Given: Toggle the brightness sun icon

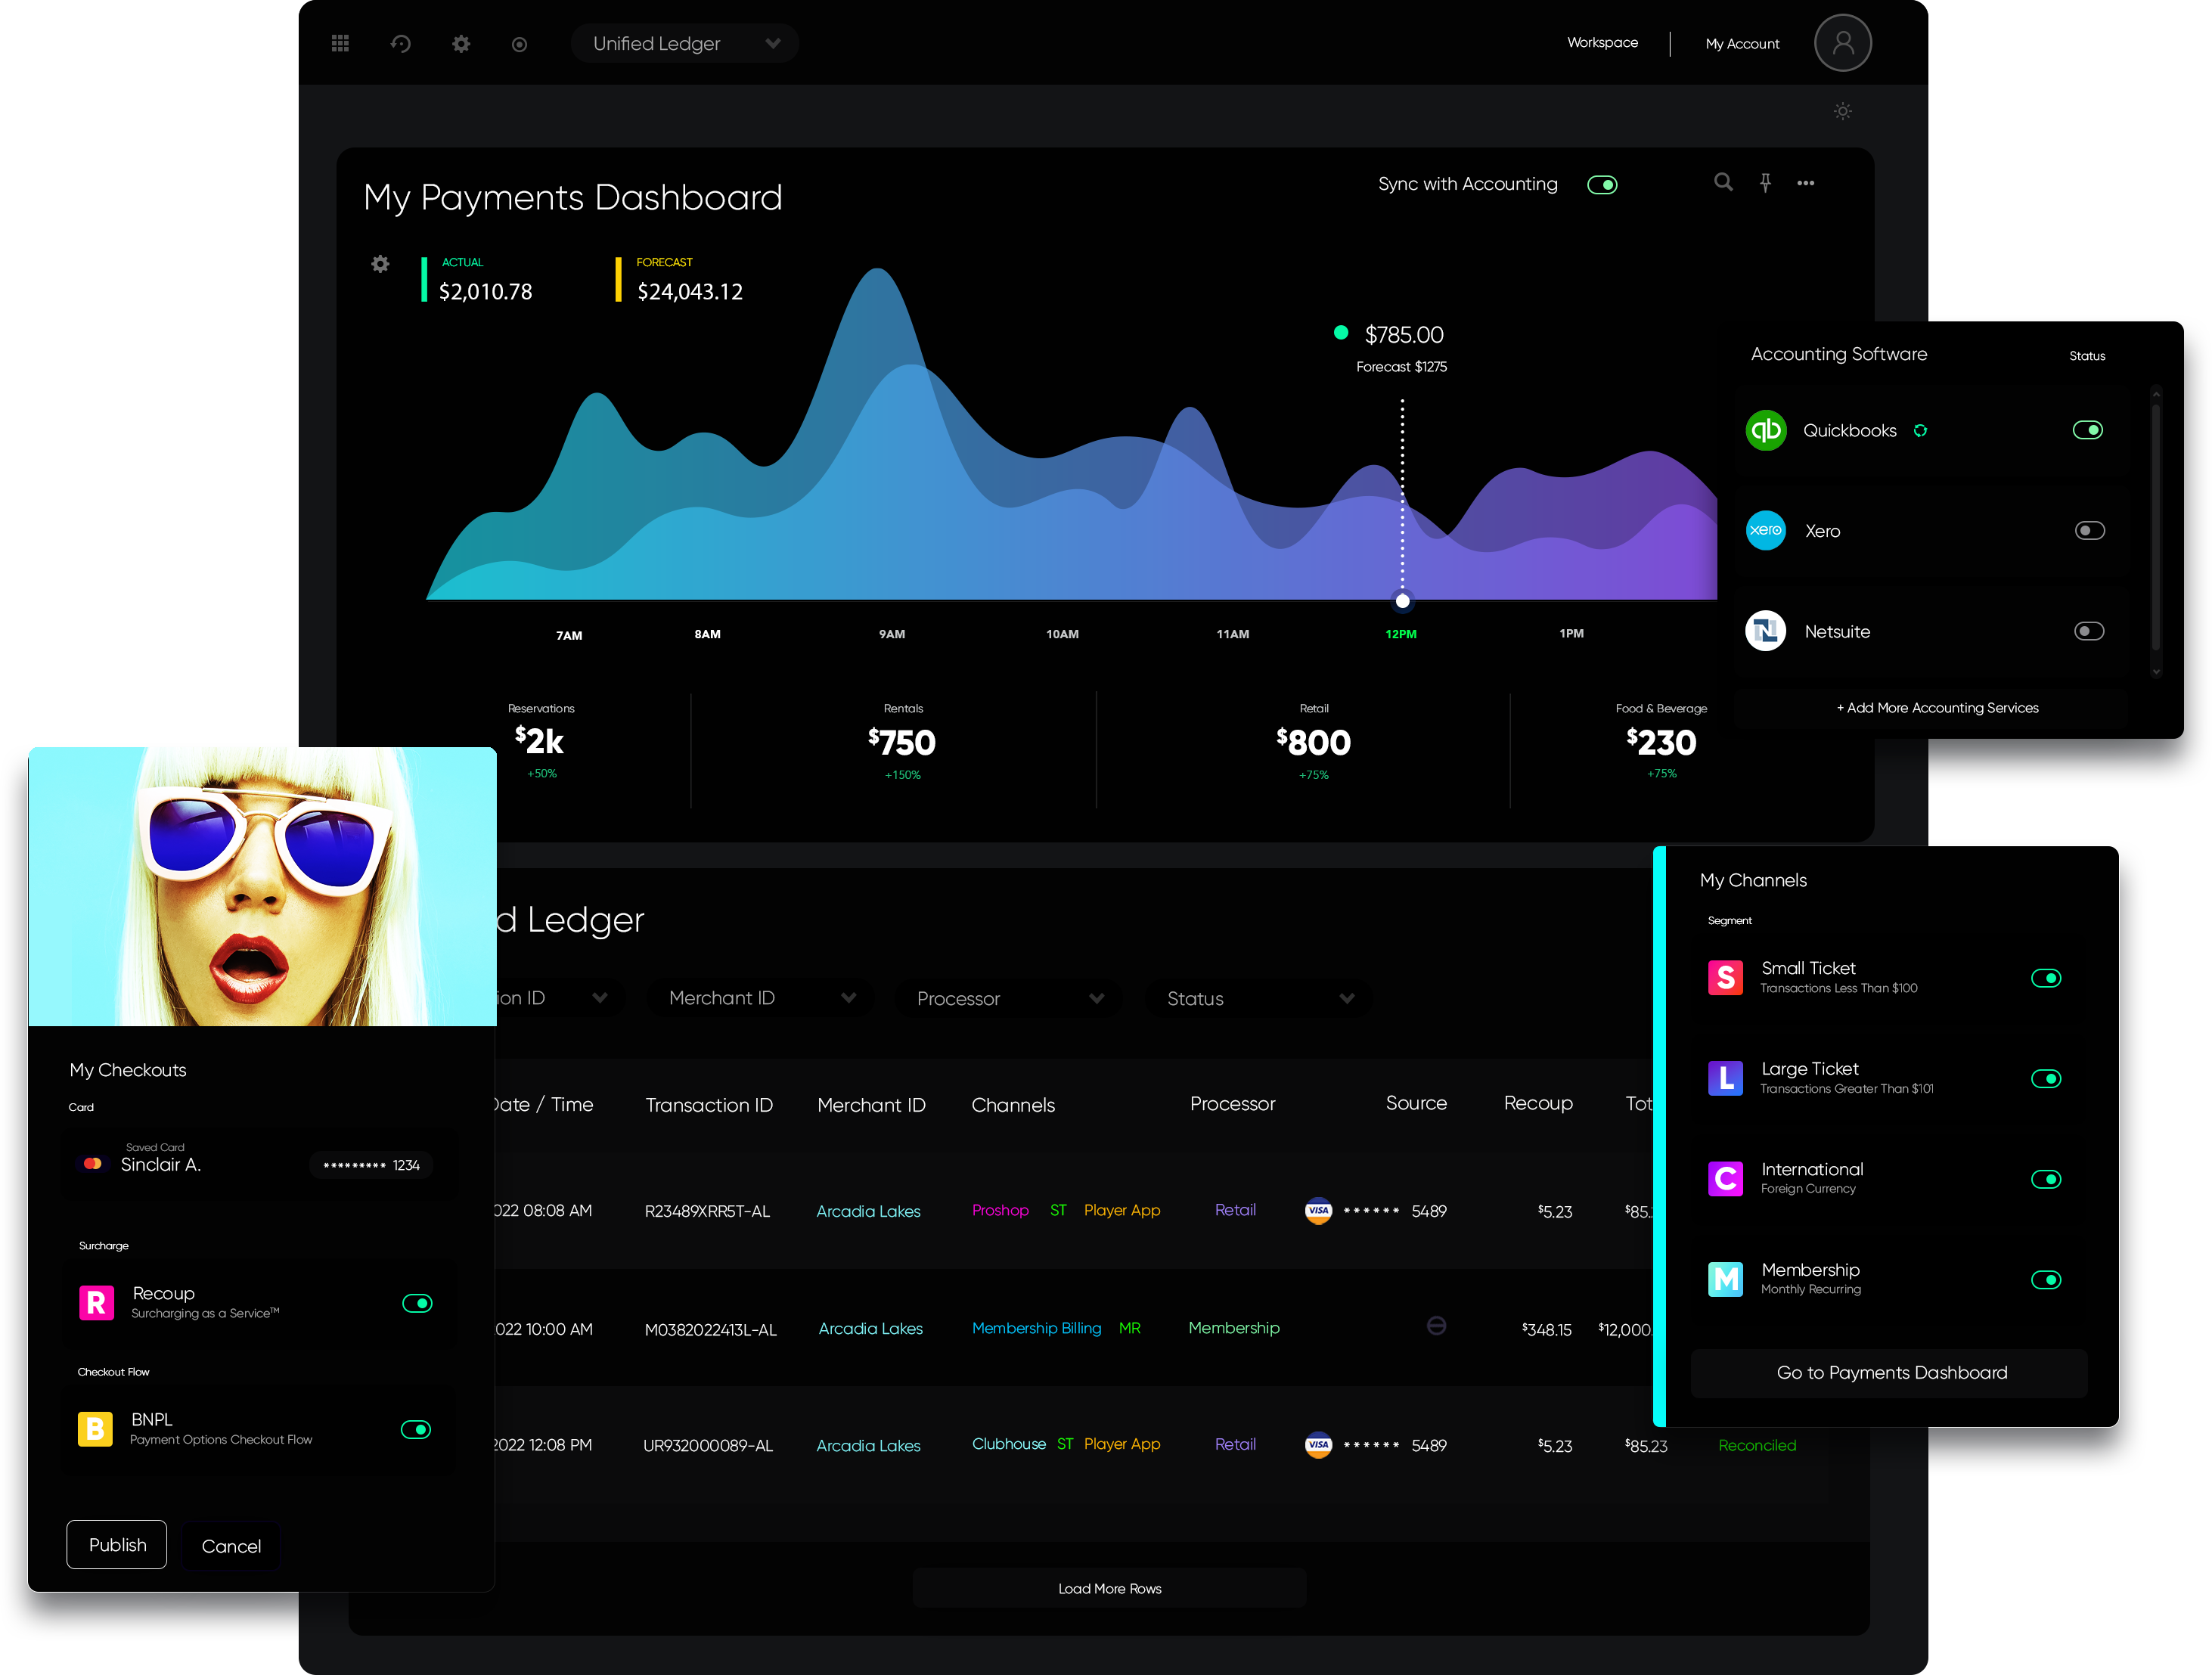Looking at the screenshot, I should point(1842,111).
